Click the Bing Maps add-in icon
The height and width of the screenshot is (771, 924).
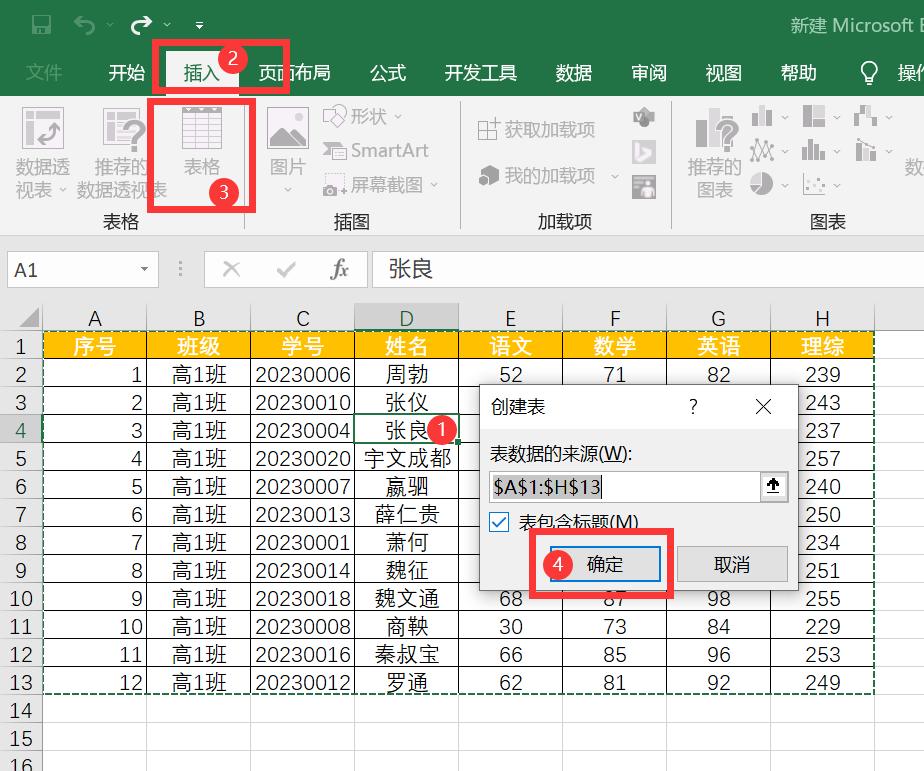point(644,151)
